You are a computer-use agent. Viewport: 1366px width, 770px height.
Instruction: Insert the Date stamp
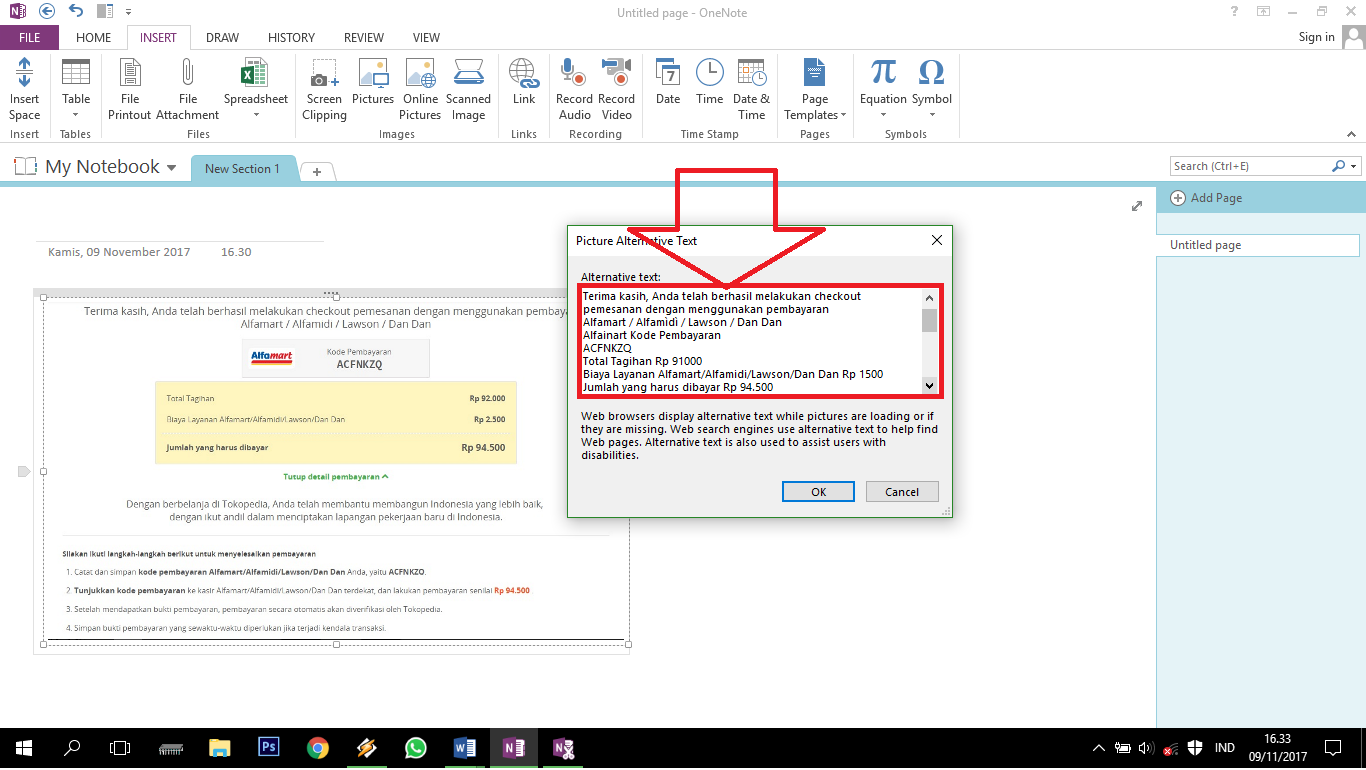click(x=668, y=82)
